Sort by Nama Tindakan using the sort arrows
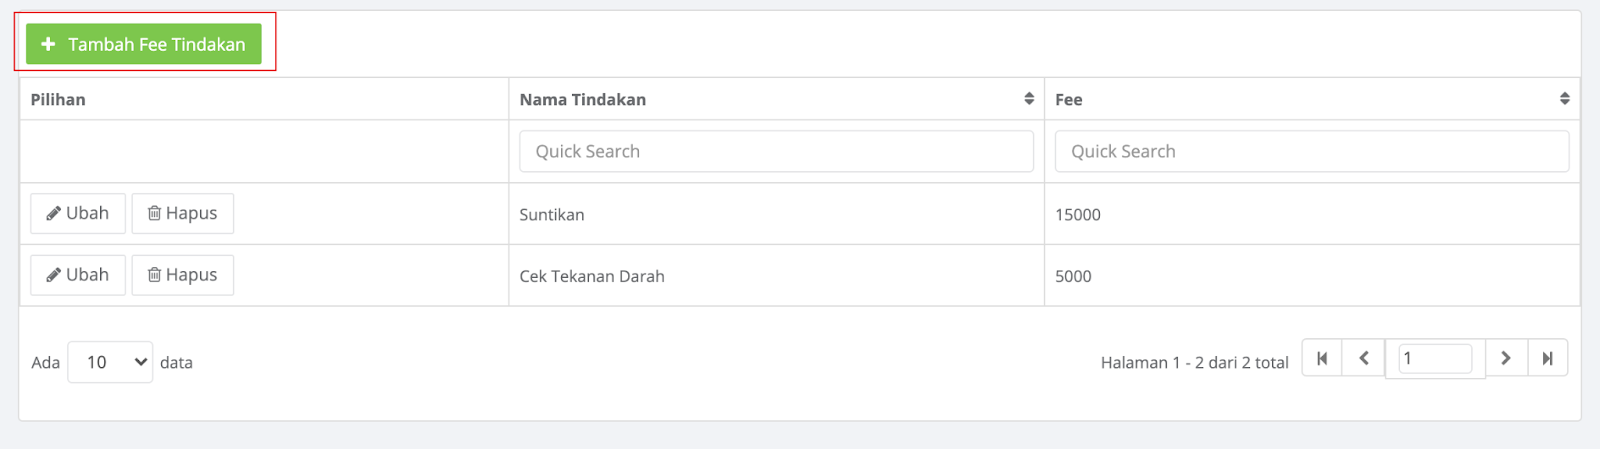 [x=1029, y=98]
